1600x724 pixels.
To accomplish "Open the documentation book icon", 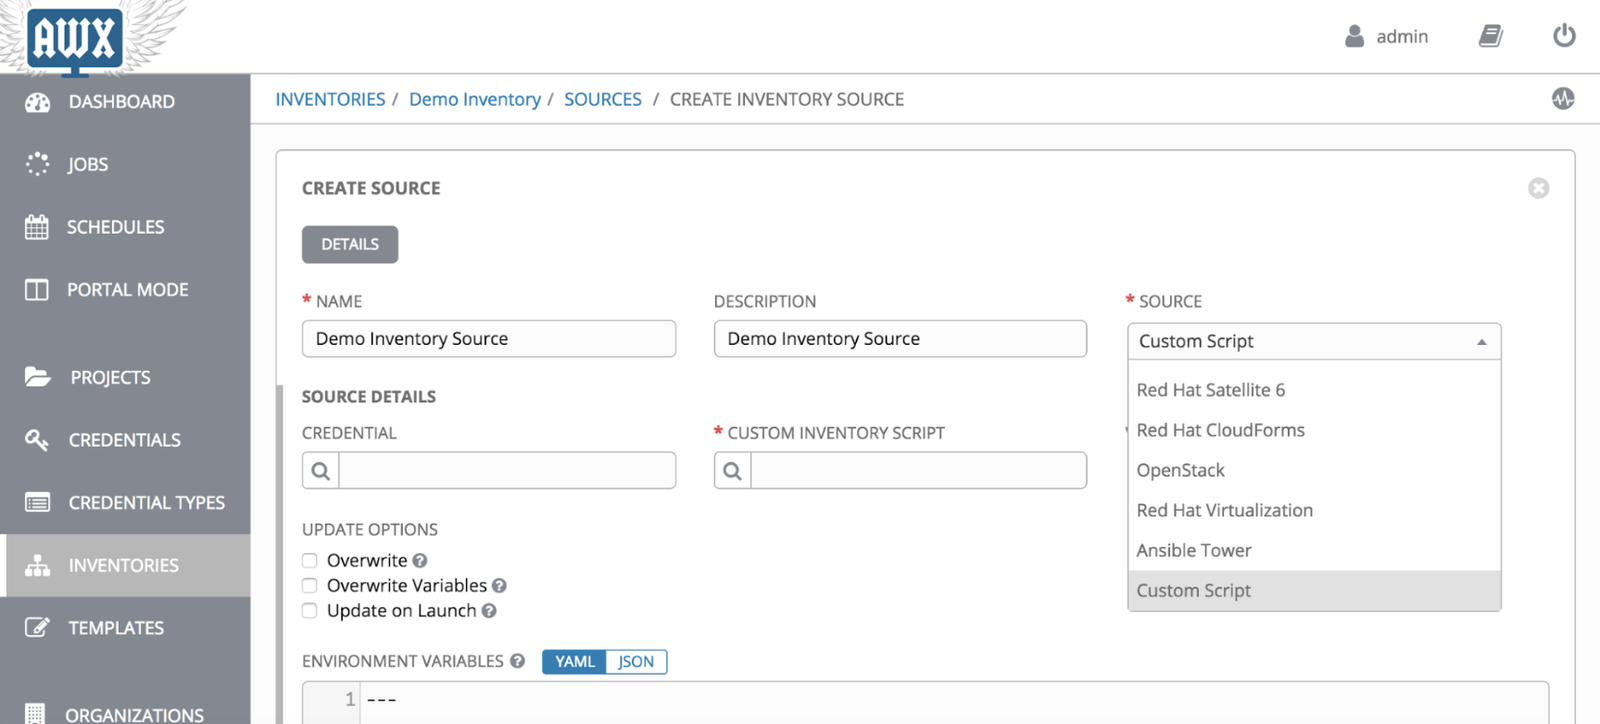I will 1490,36.
